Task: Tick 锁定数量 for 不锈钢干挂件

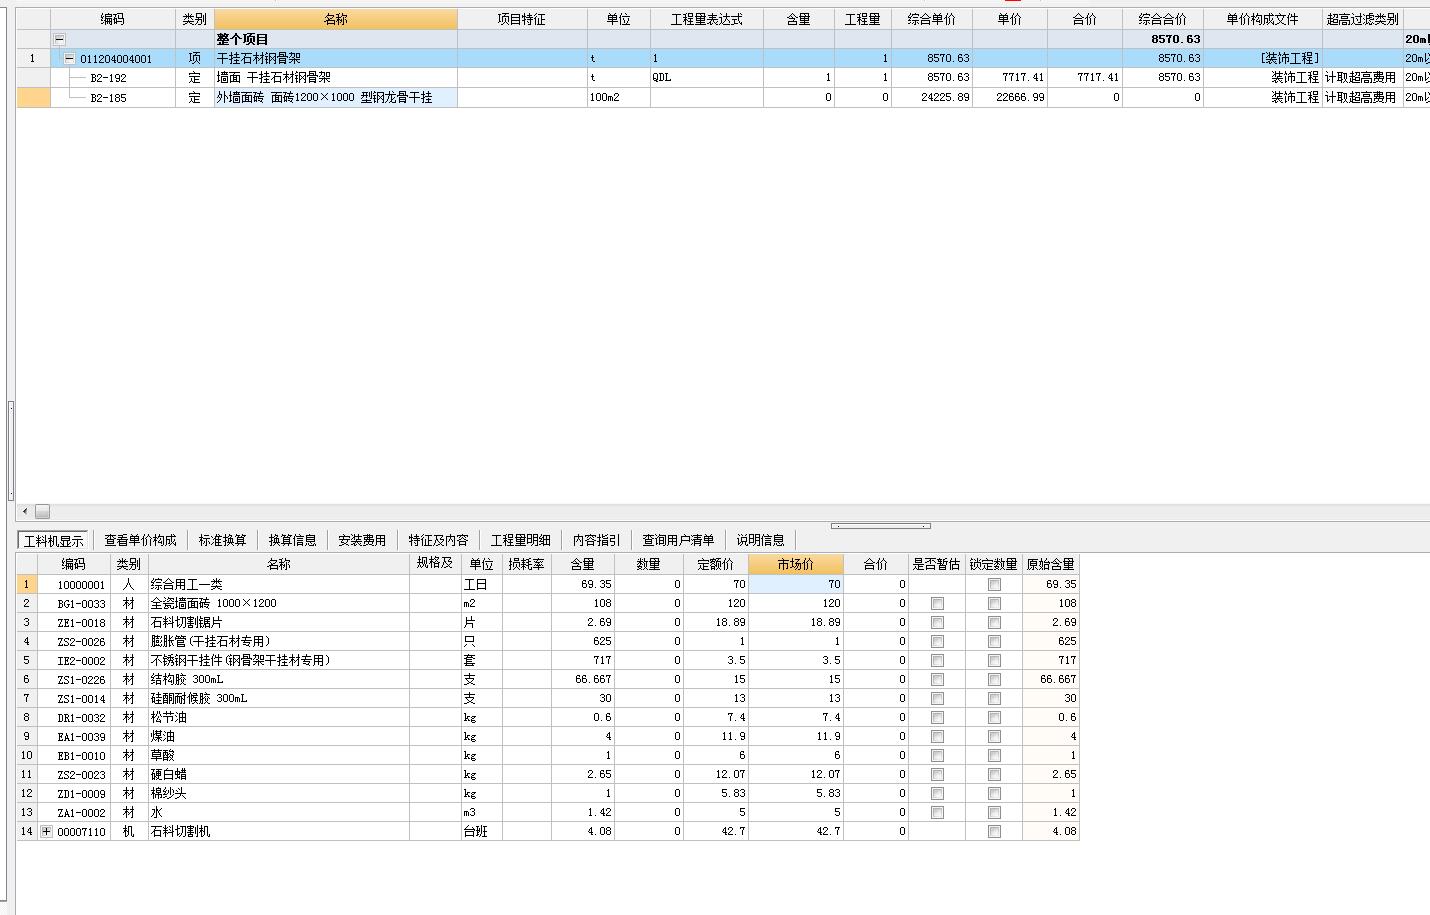Action: coord(994,660)
